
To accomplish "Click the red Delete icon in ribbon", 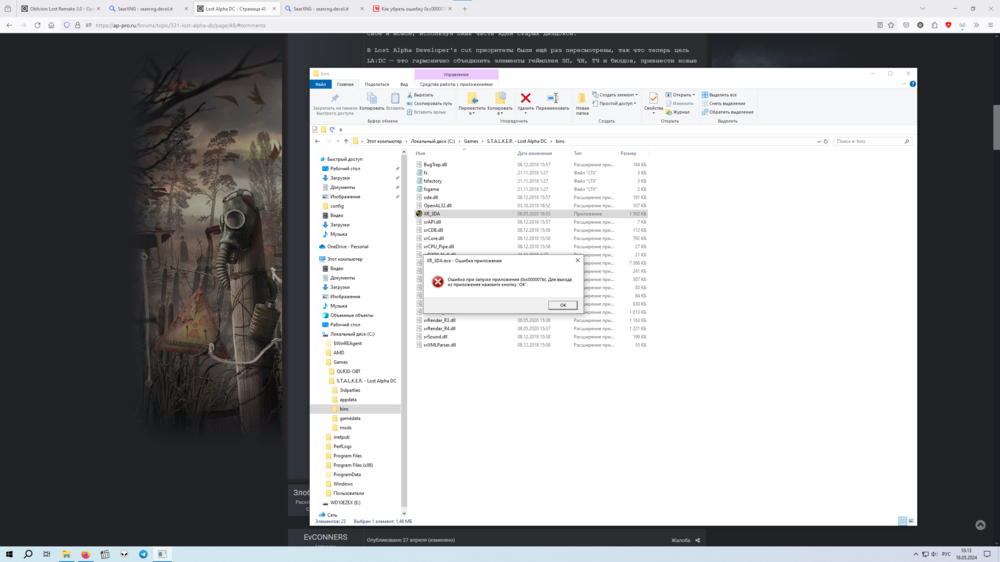I will pyautogui.click(x=525, y=99).
